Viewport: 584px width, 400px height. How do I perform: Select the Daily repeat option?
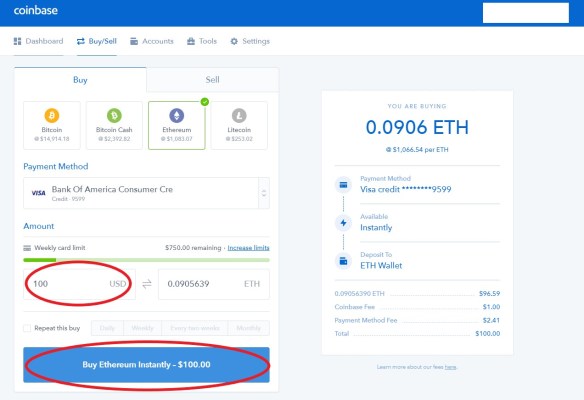click(x=107, y=328)
